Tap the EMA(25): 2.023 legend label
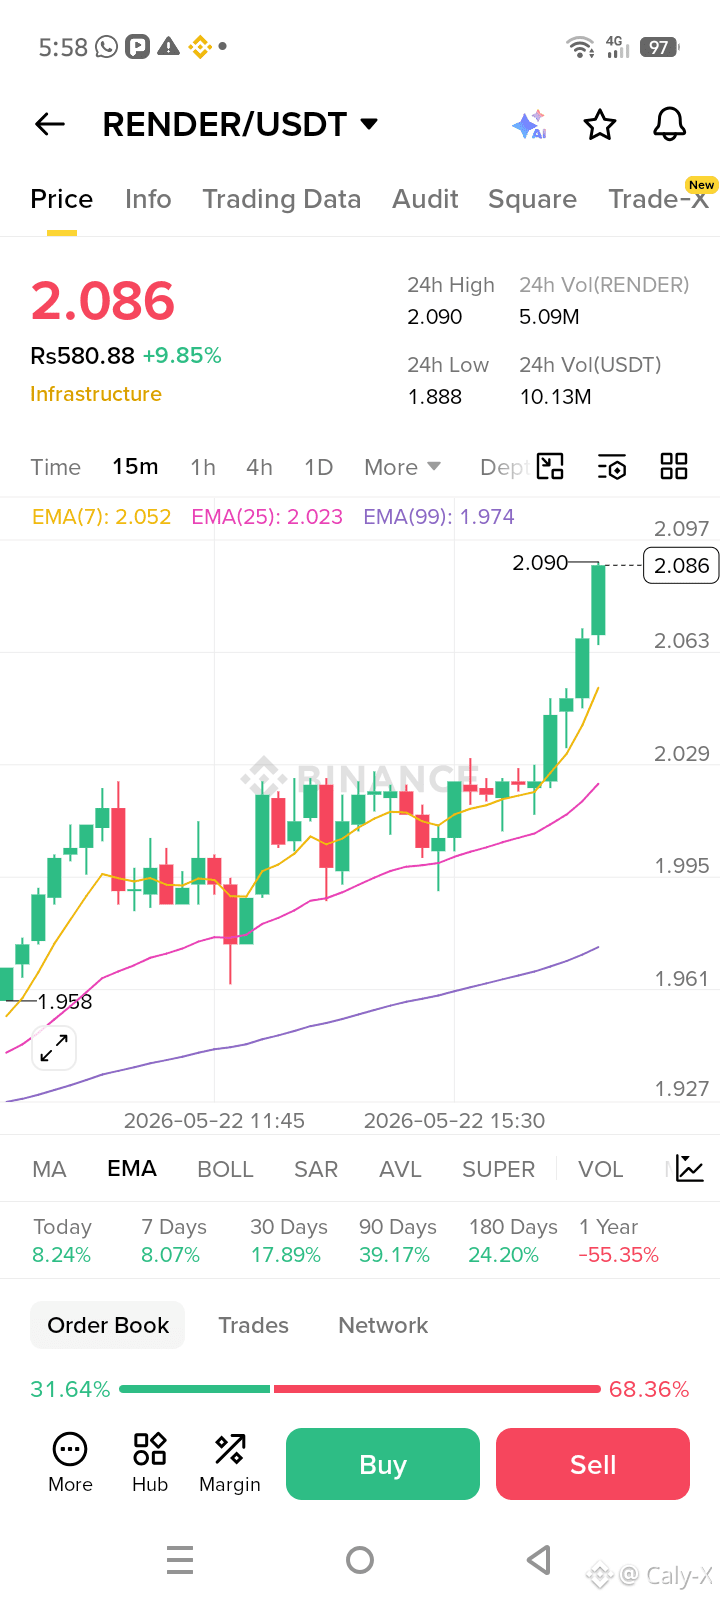Image resolution: width=720 pixels, height=1600 pixels. click(267, 517)
